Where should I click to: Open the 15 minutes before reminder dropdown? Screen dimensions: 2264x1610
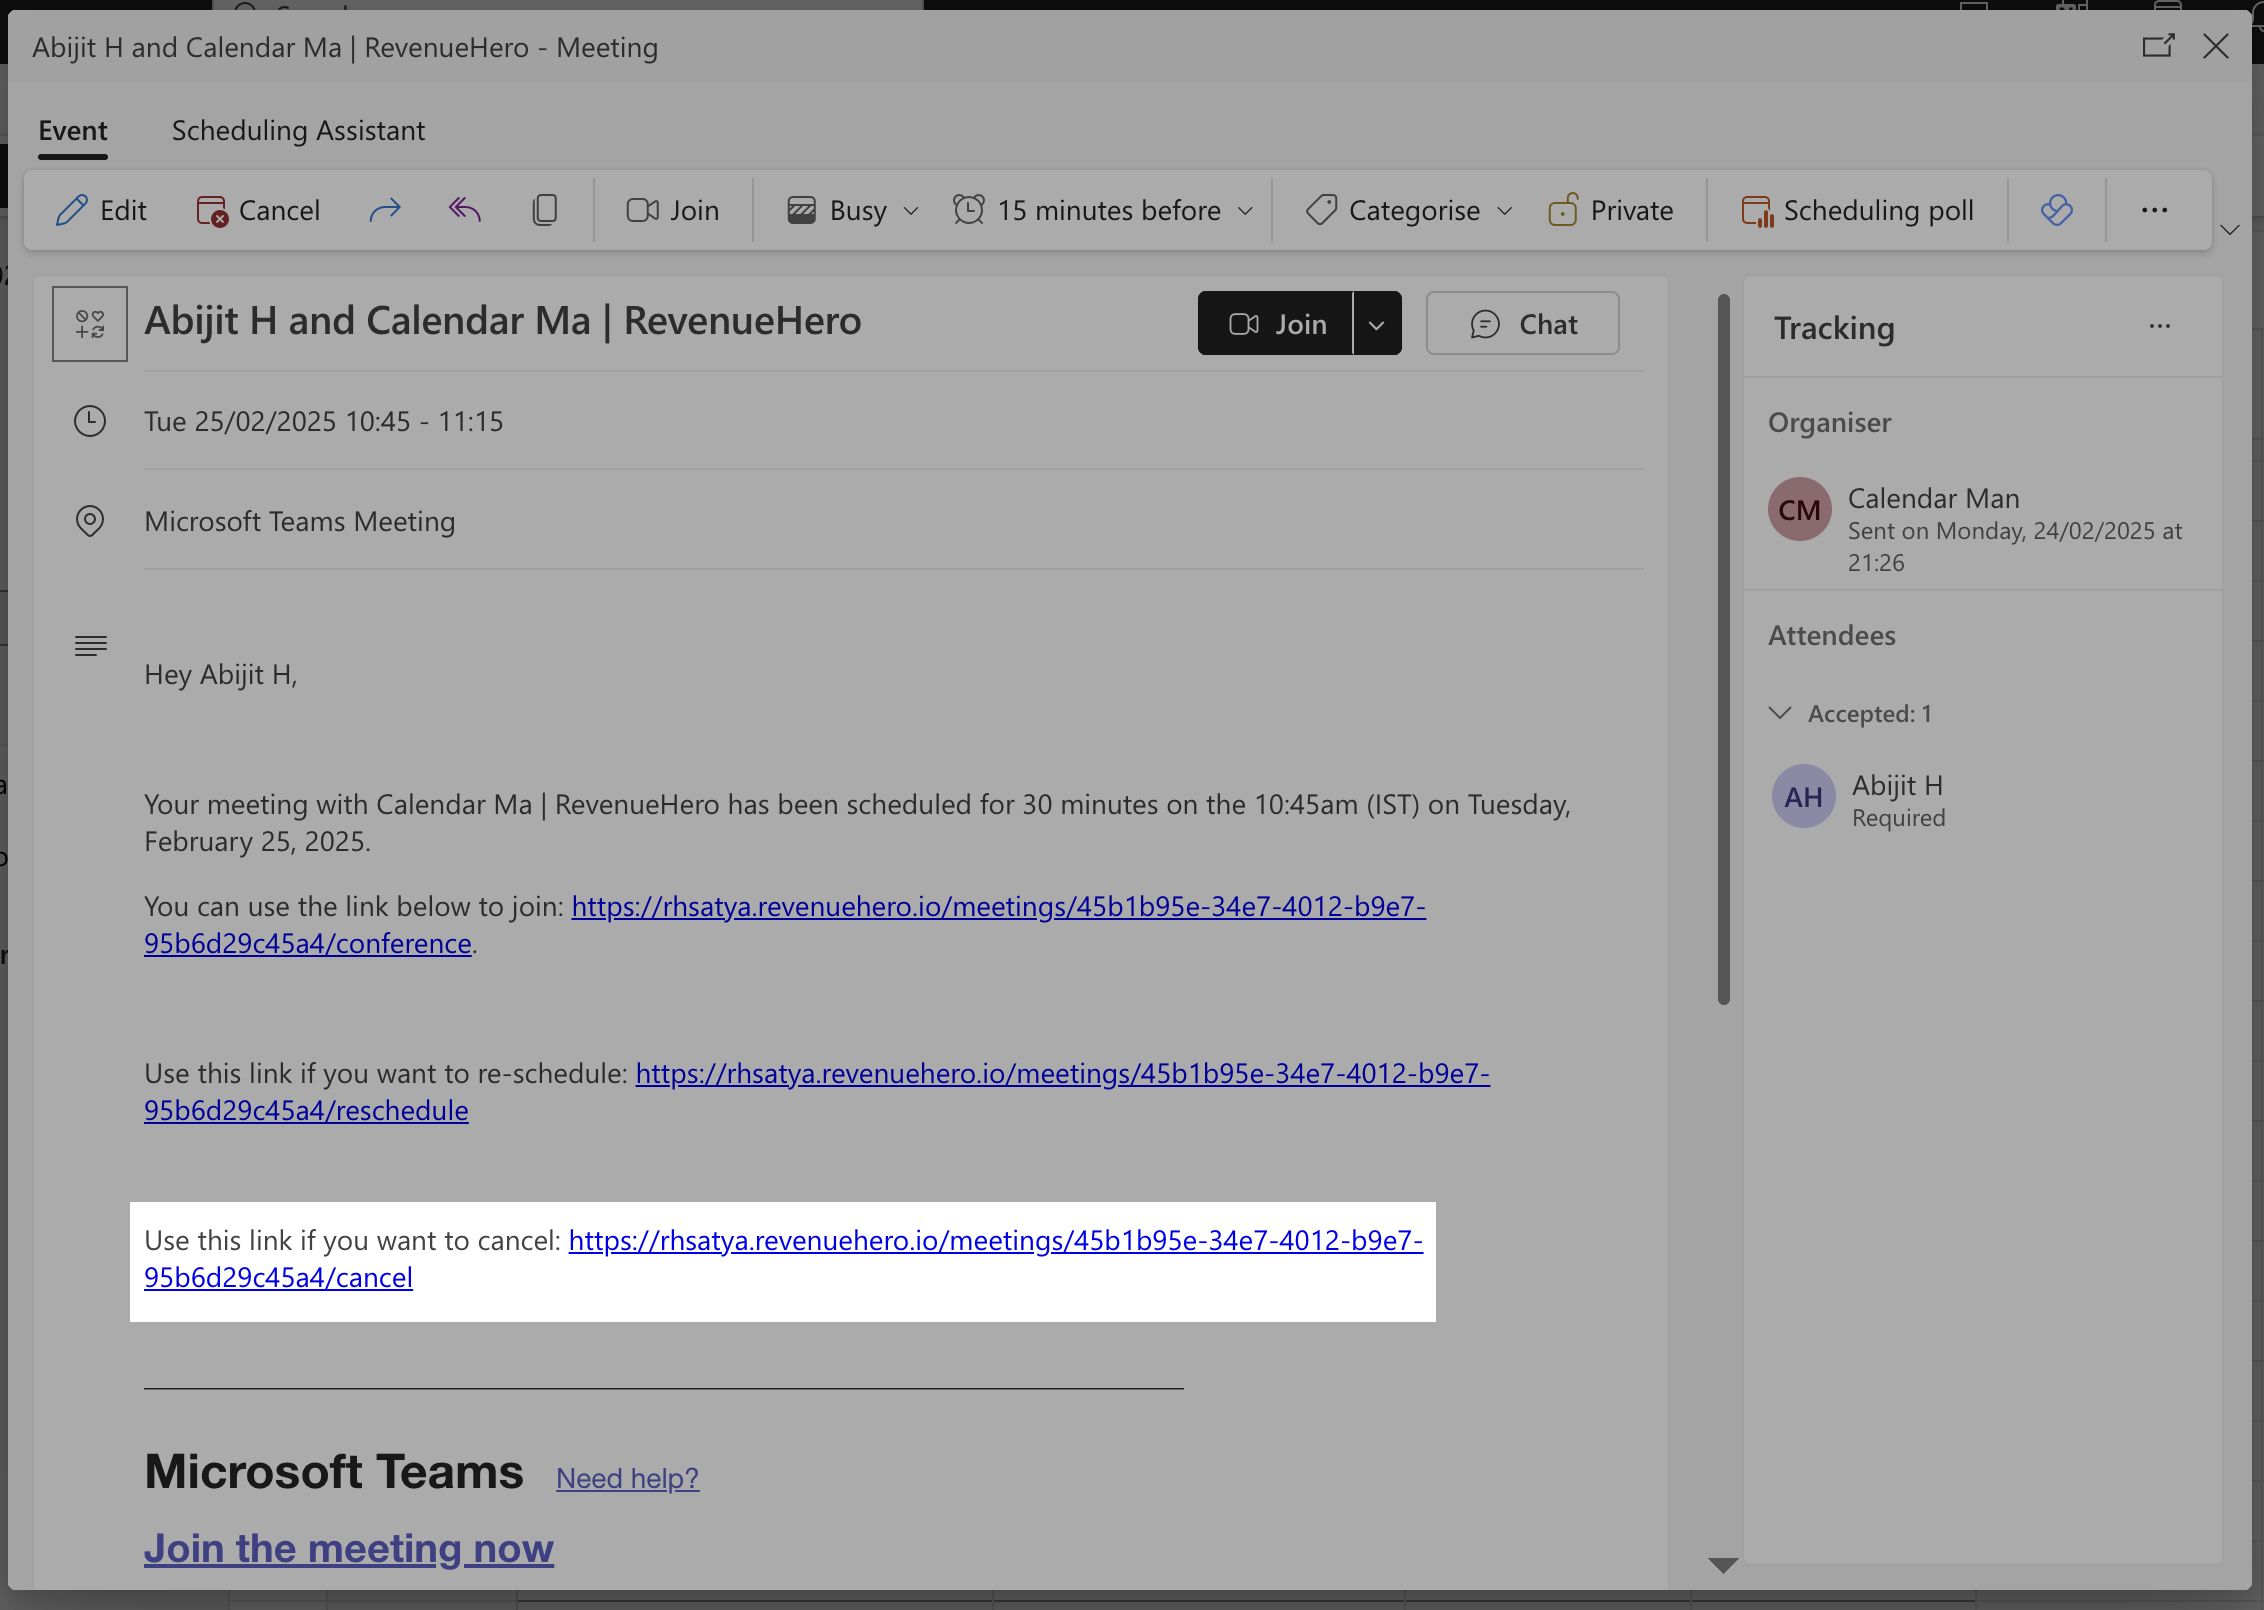[x=1103, y=210]
